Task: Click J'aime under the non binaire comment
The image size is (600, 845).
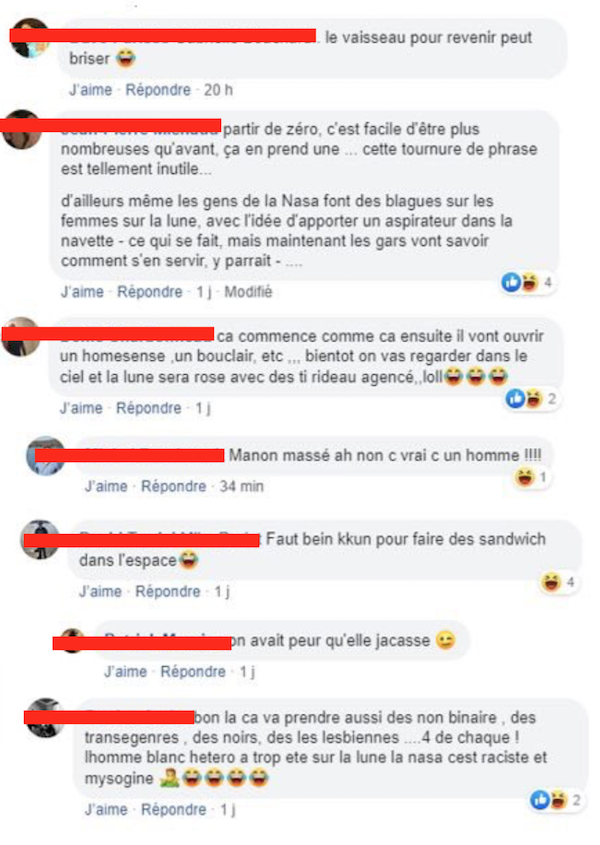Action: pos(106,810)
